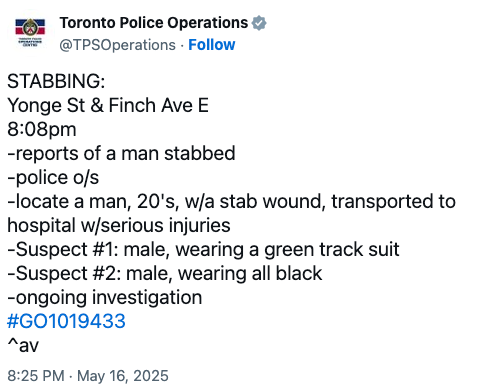
Task: Open the #GO1019433 hashtag
Action: click(x=66, y=321)
